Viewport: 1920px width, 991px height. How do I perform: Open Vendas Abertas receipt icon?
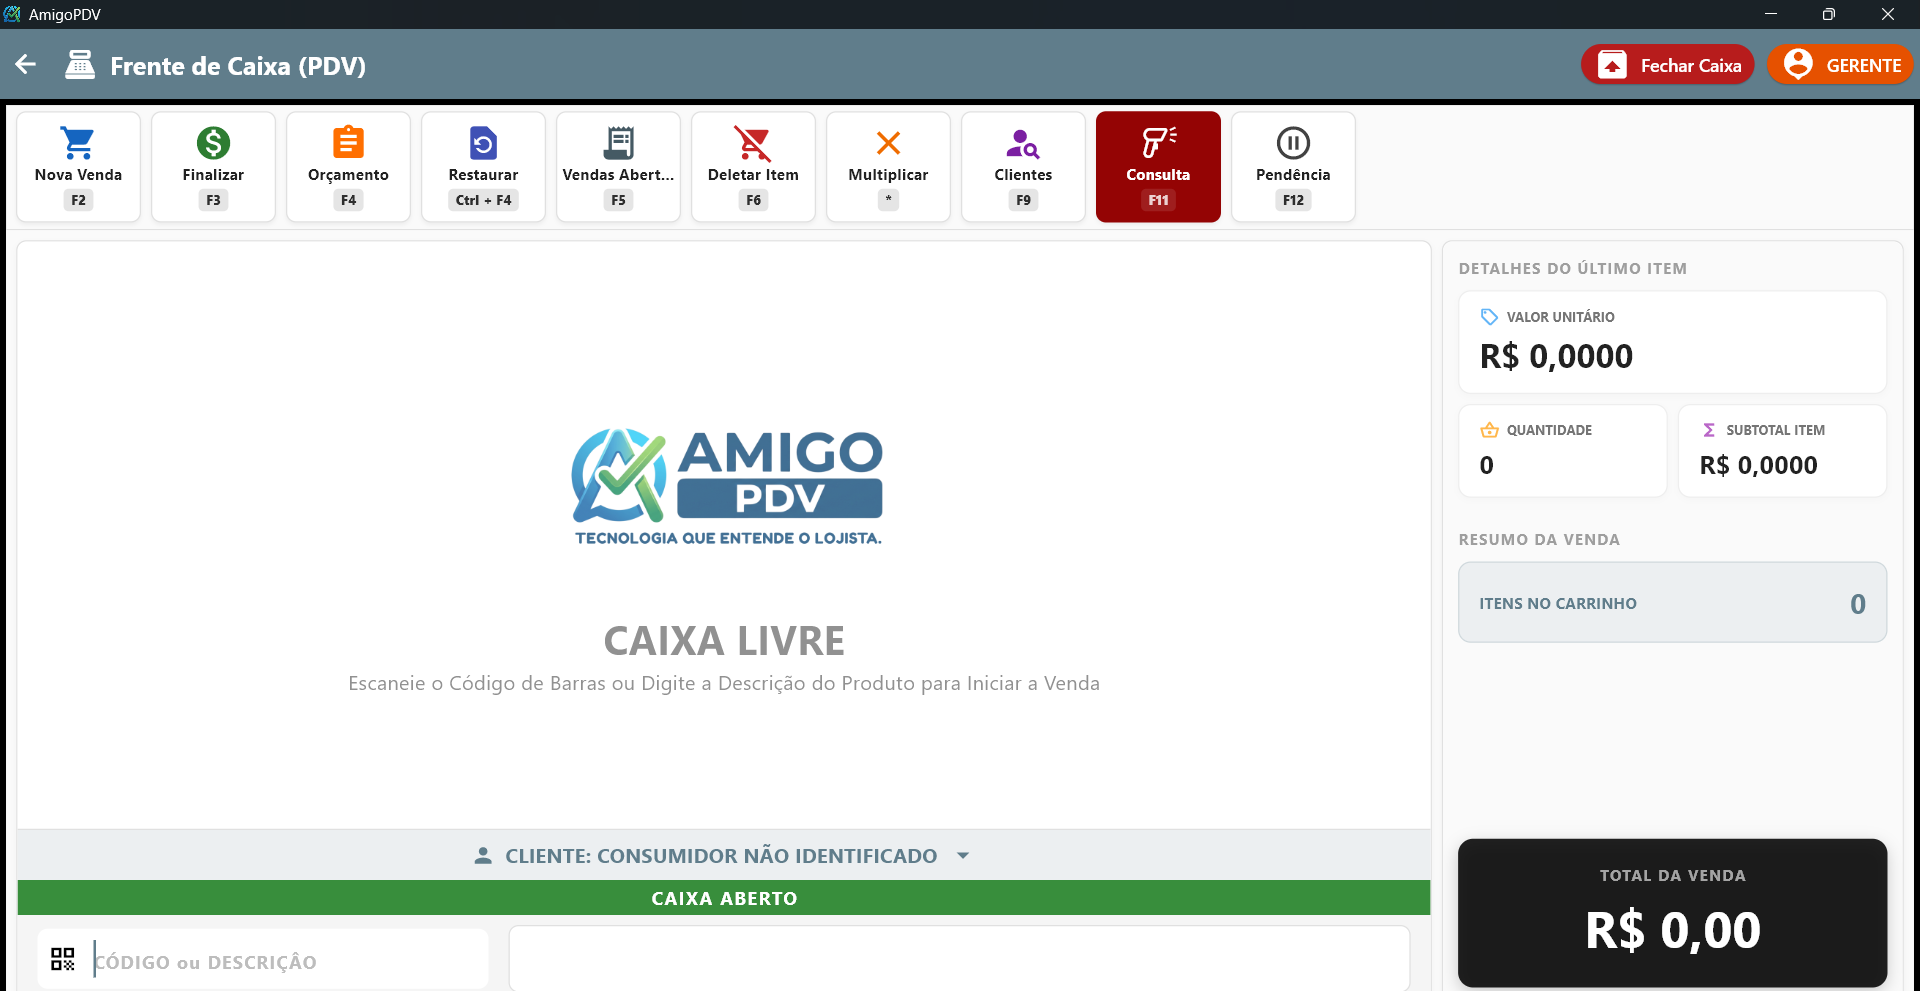pos(618,143)
